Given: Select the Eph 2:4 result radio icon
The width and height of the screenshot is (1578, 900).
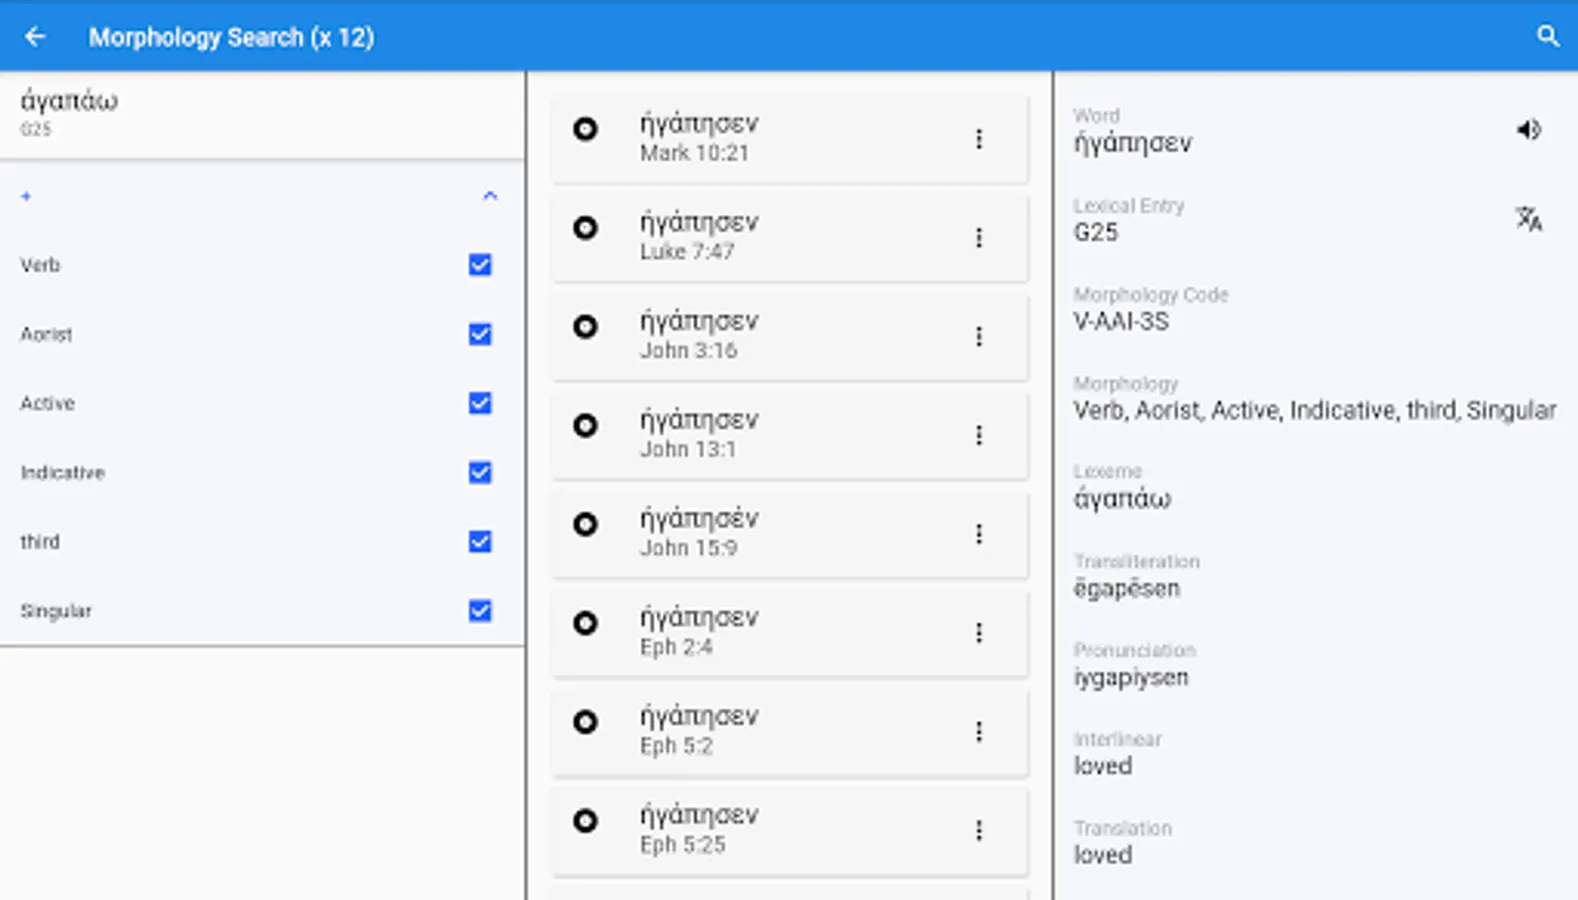Looking at the screenshot, I should (x=585, y=623).
